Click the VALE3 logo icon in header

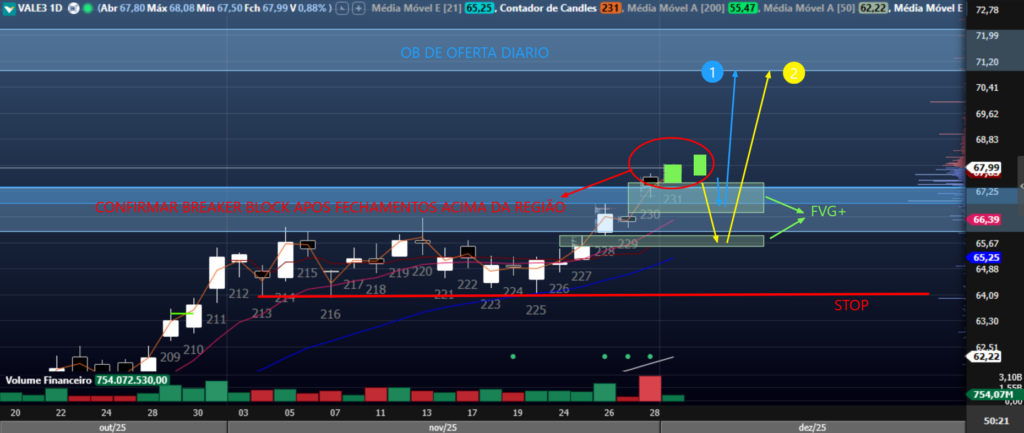11,9
